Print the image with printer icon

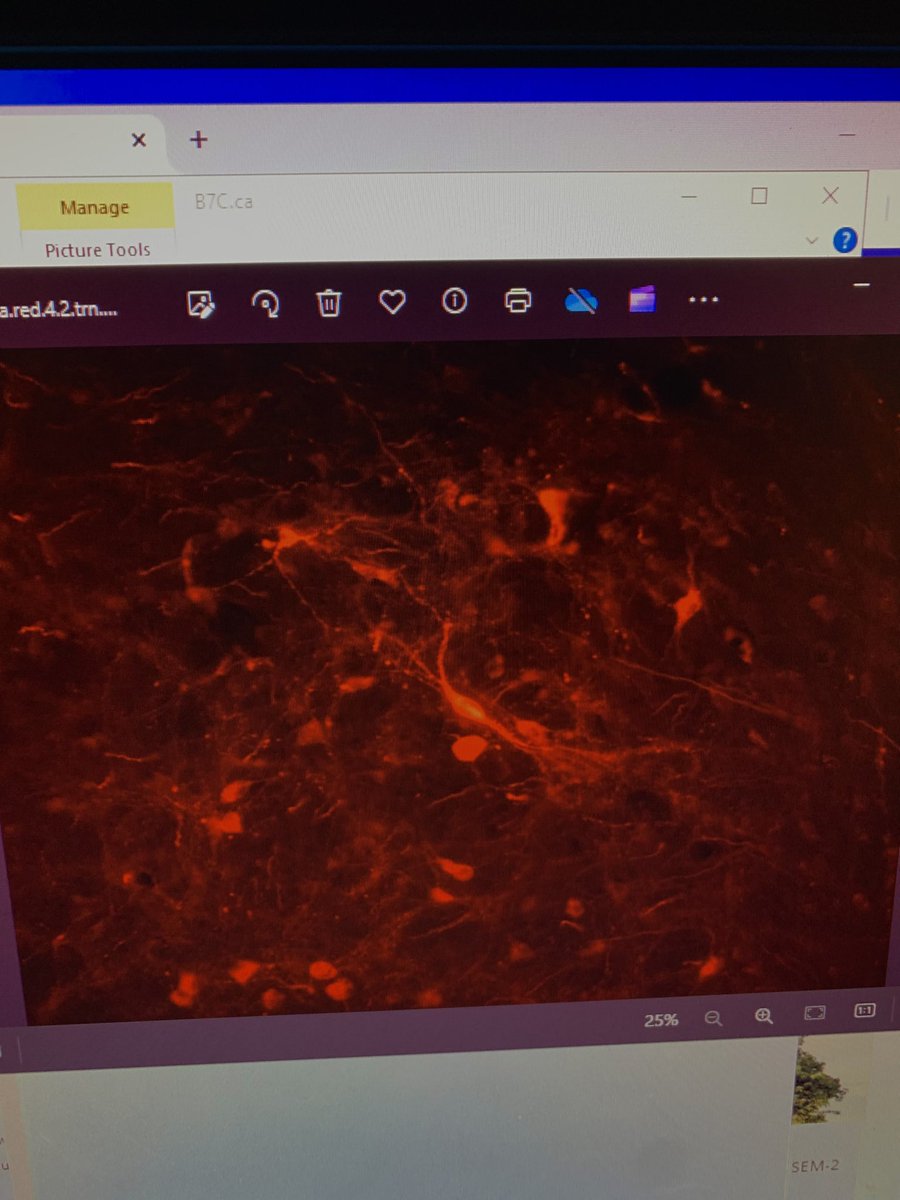517,300
